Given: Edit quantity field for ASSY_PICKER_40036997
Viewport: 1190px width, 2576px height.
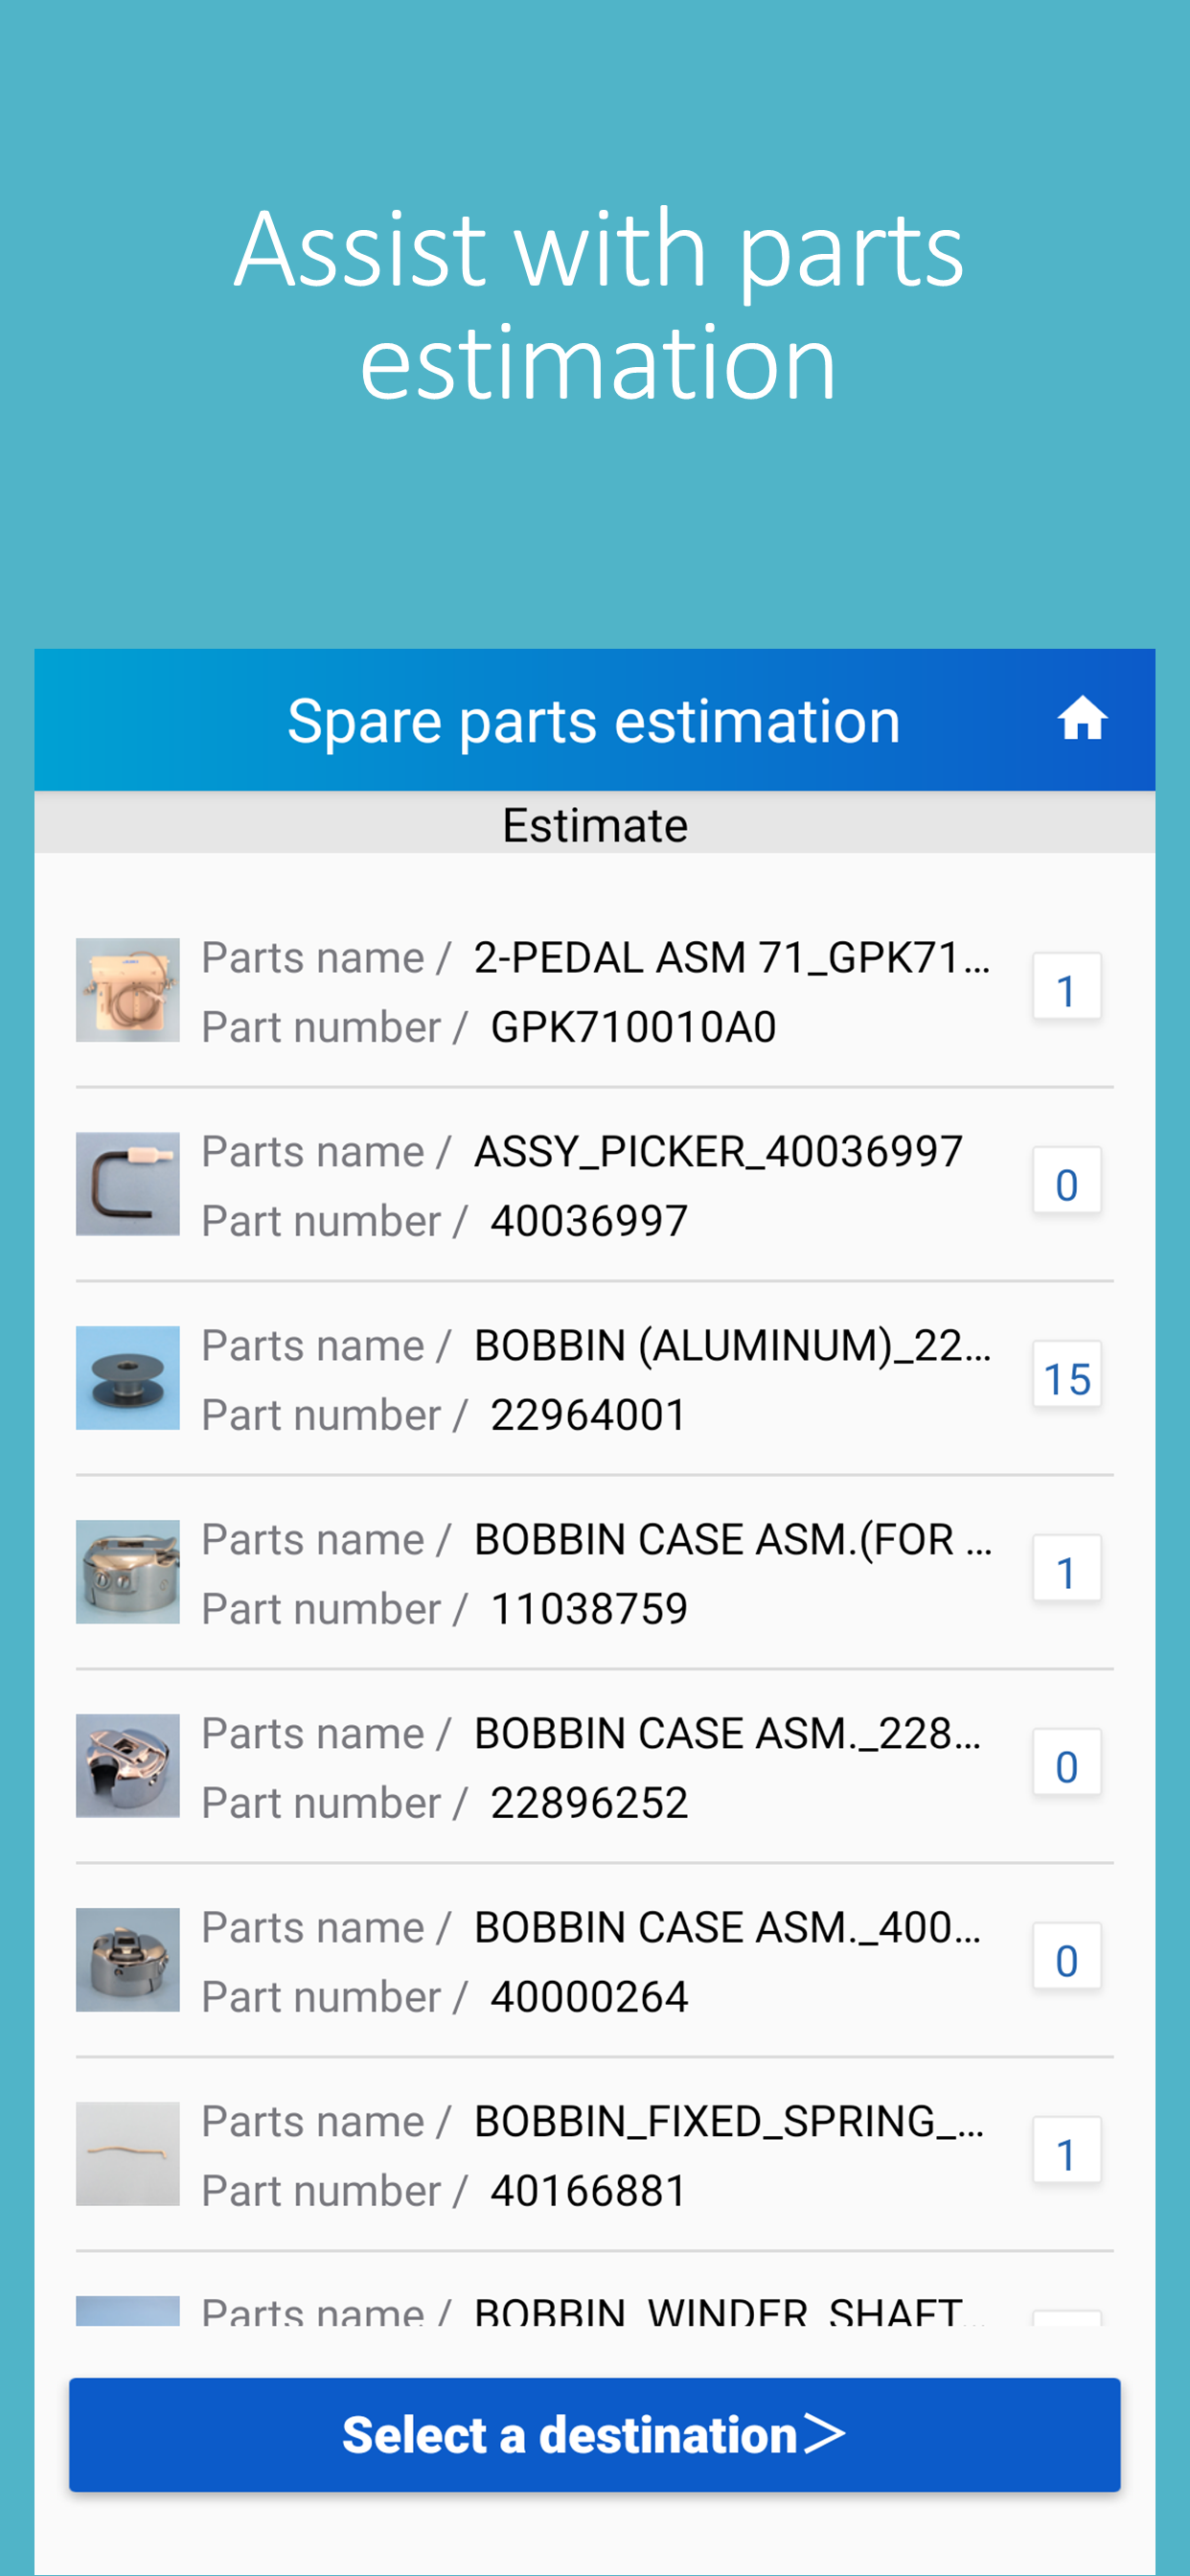Looking at the screenshot, I should [x=1067, y=1180].
